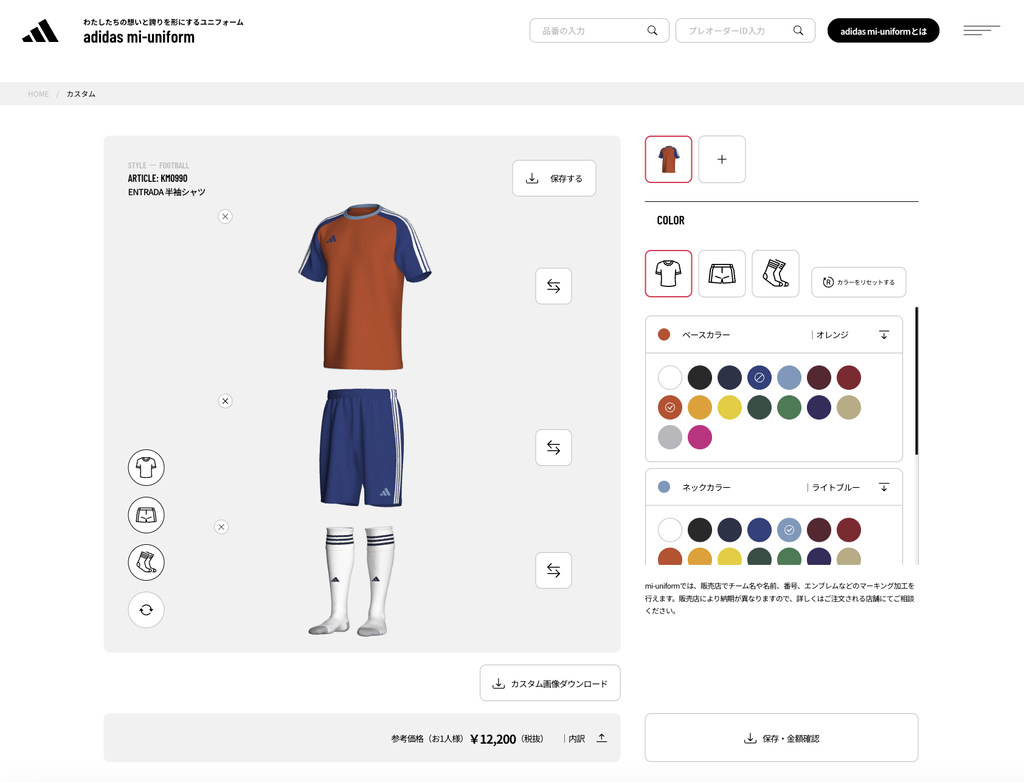
Task: Select the white neck color swatch
Action: click(x=669, y=530)
